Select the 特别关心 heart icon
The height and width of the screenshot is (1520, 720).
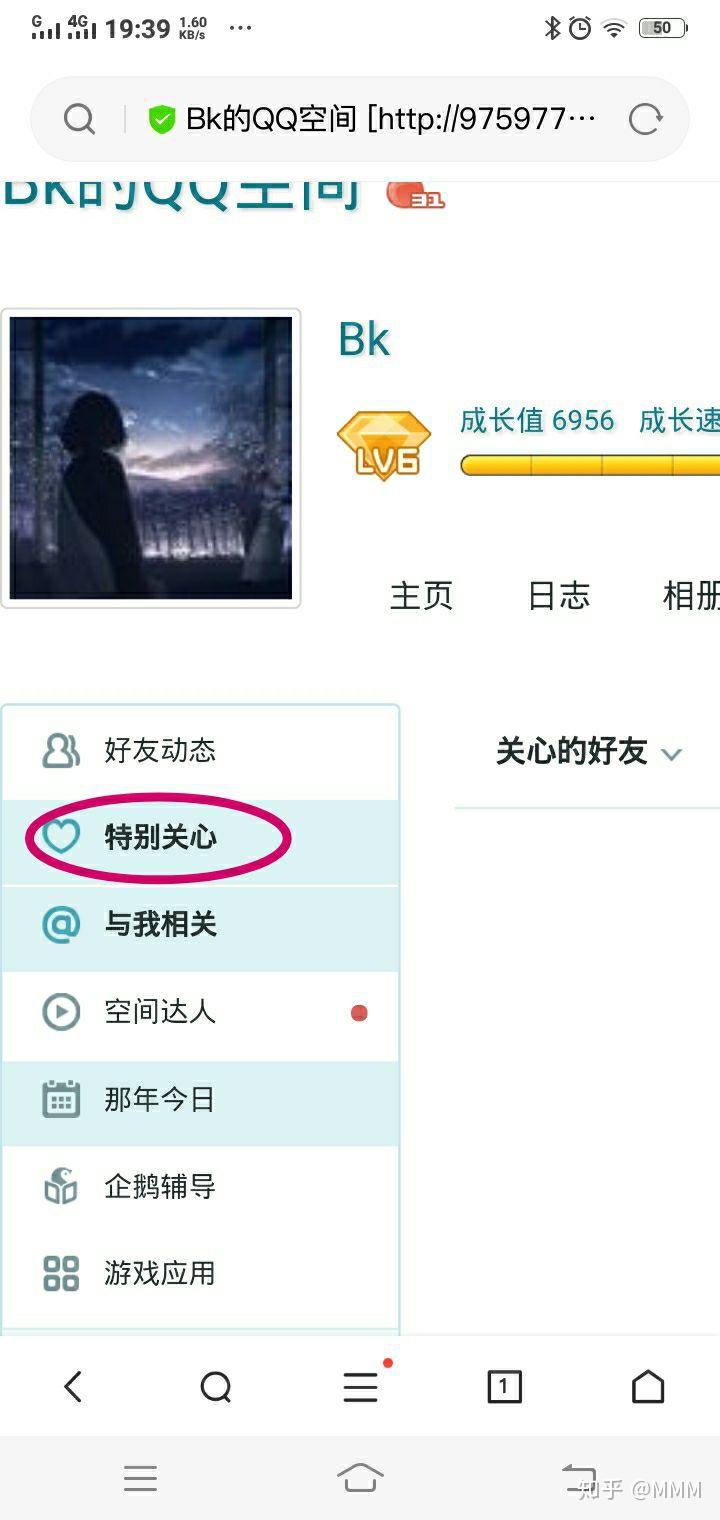(x=61, y=837)
